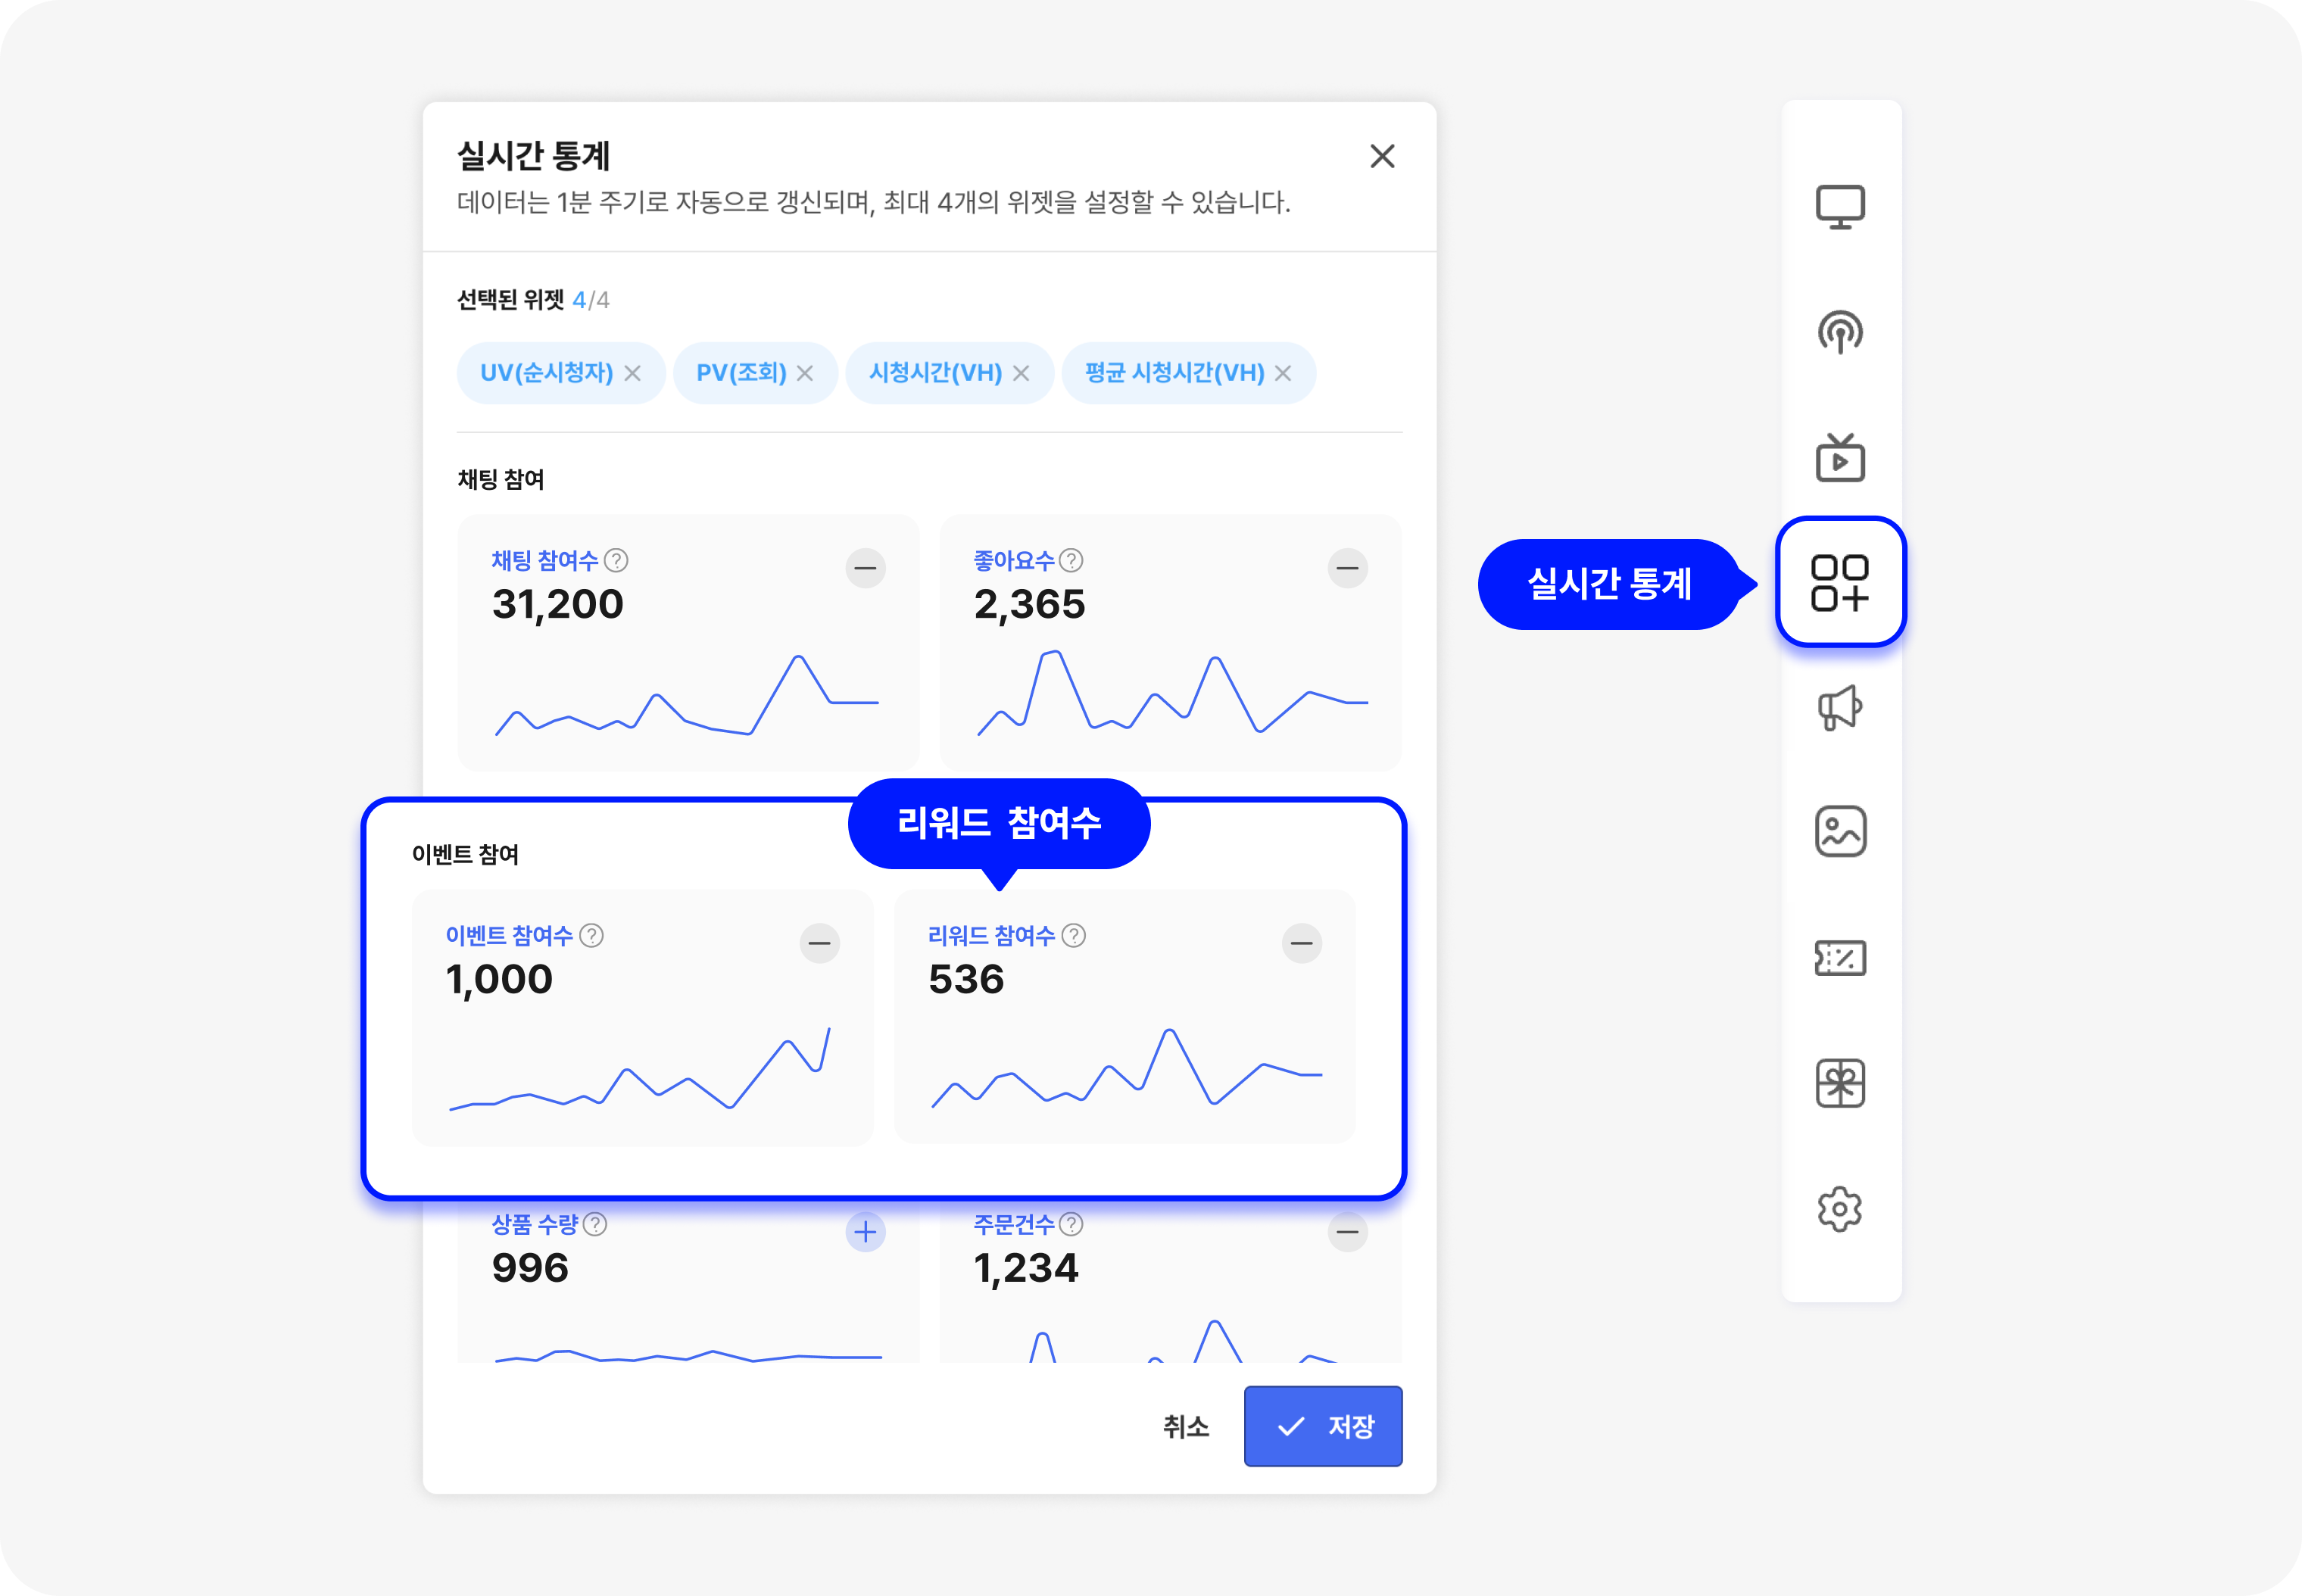The image size is (2302, 1596).
Task: Show help for 상품 수량
Action: [x=595, y=1224]
